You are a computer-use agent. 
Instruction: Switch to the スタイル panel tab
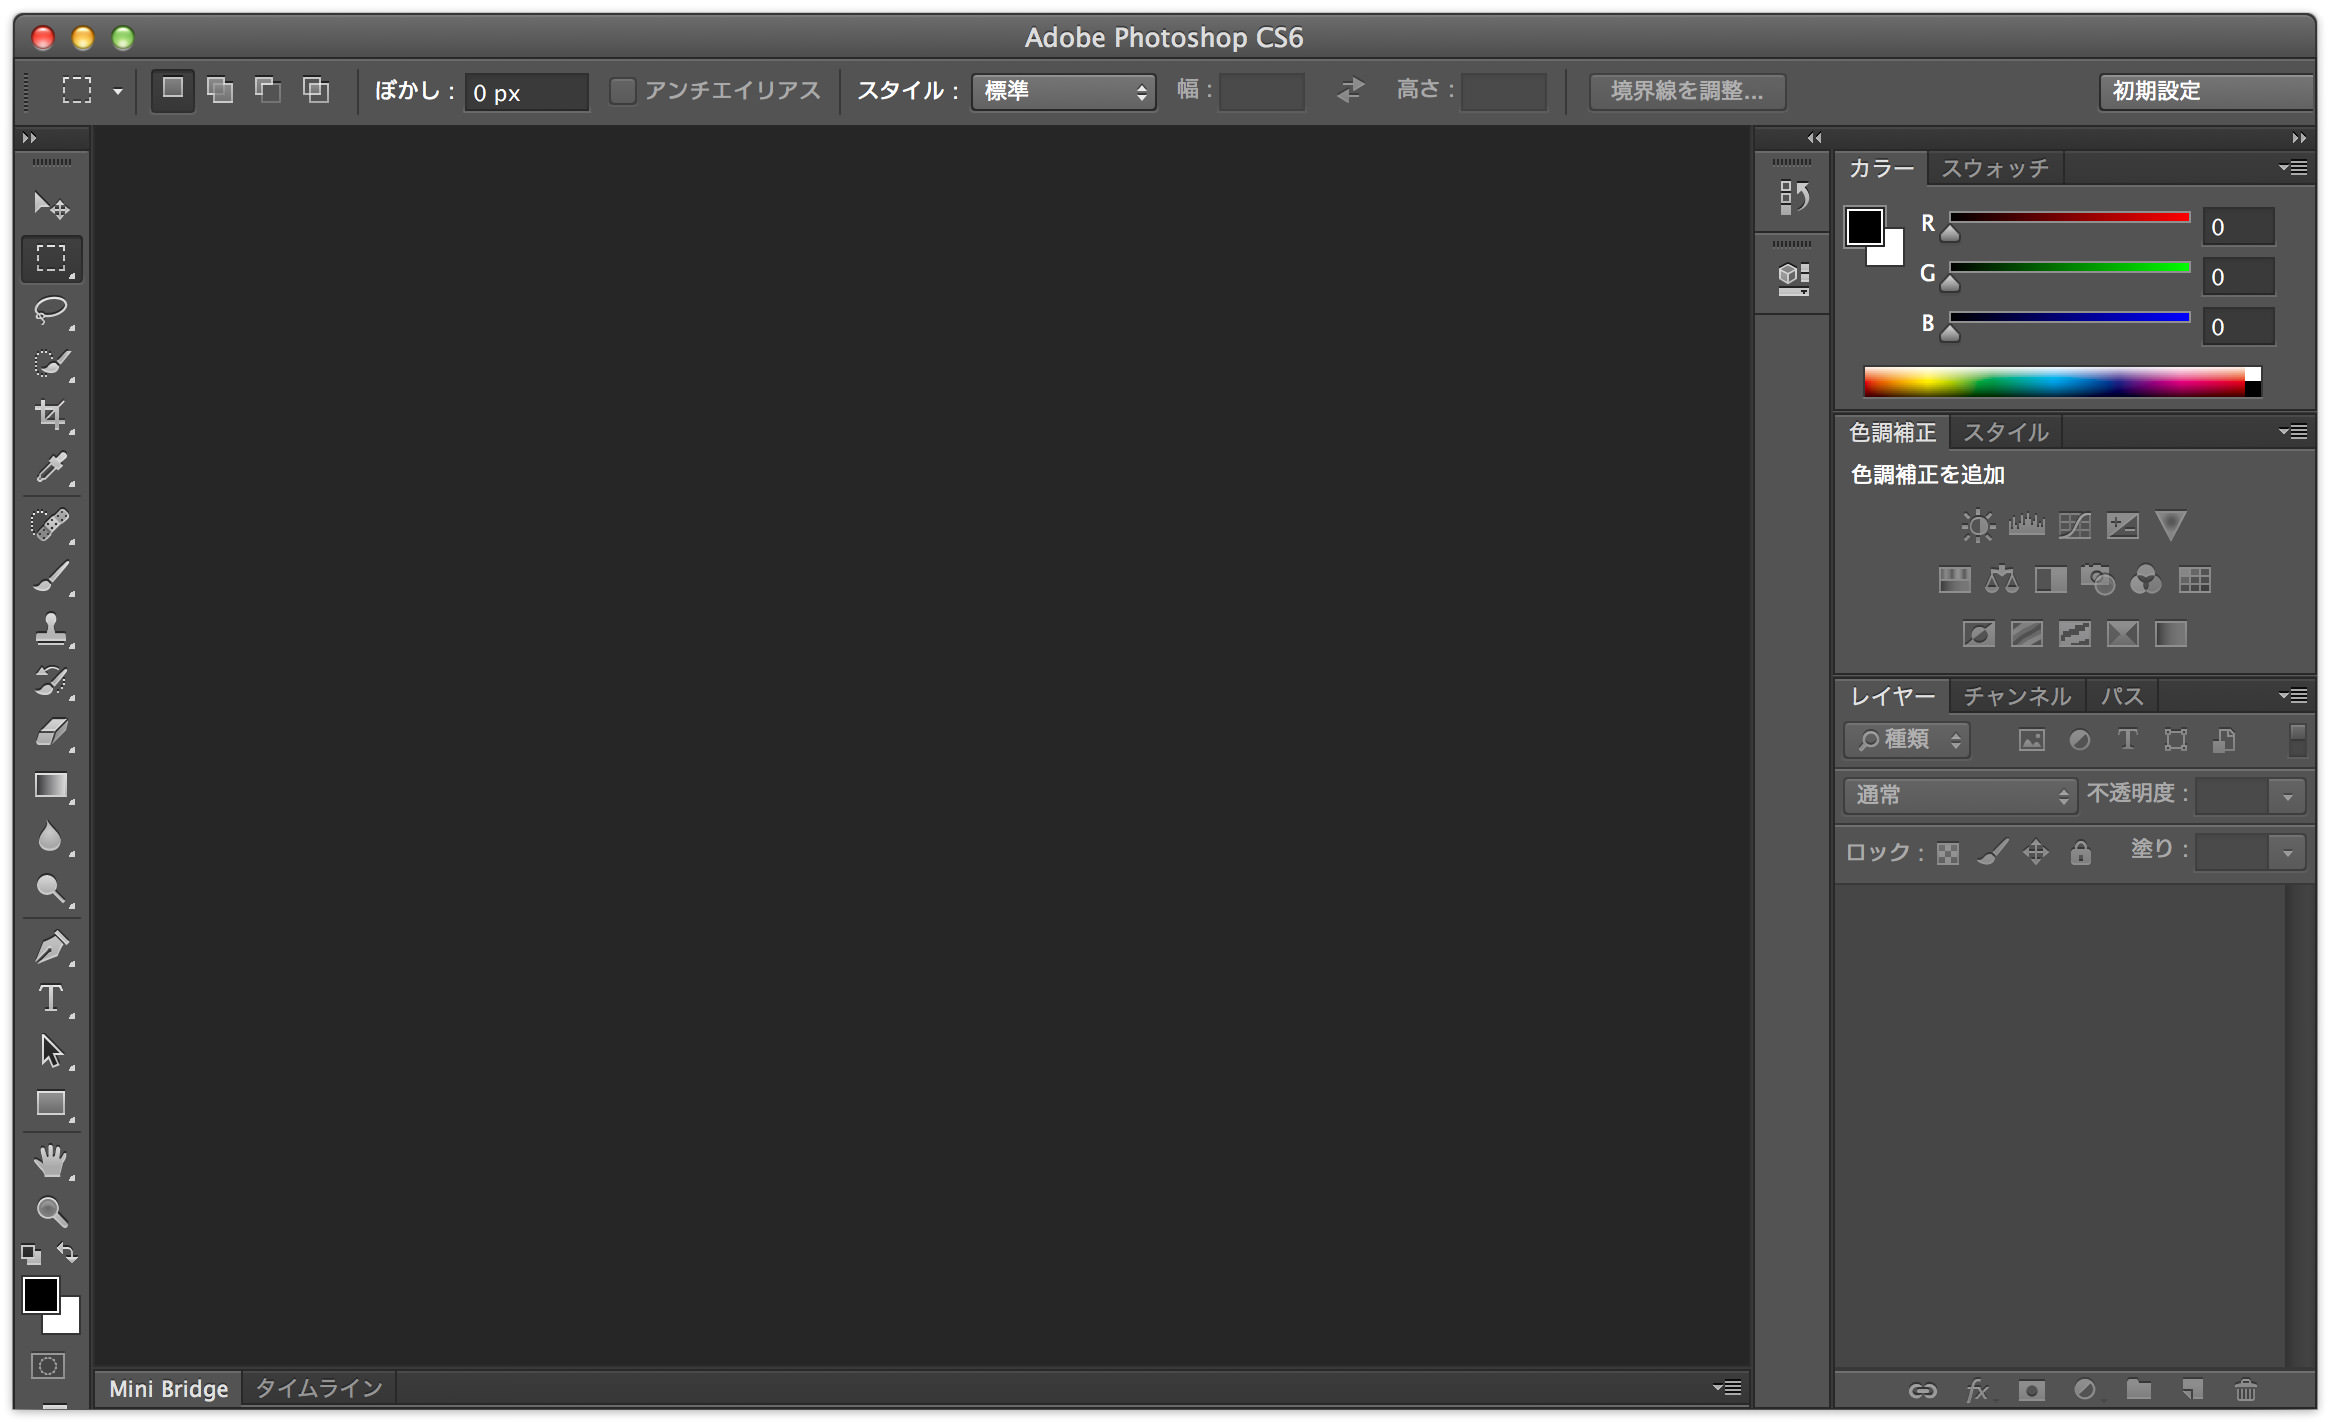coord(2006,432)
